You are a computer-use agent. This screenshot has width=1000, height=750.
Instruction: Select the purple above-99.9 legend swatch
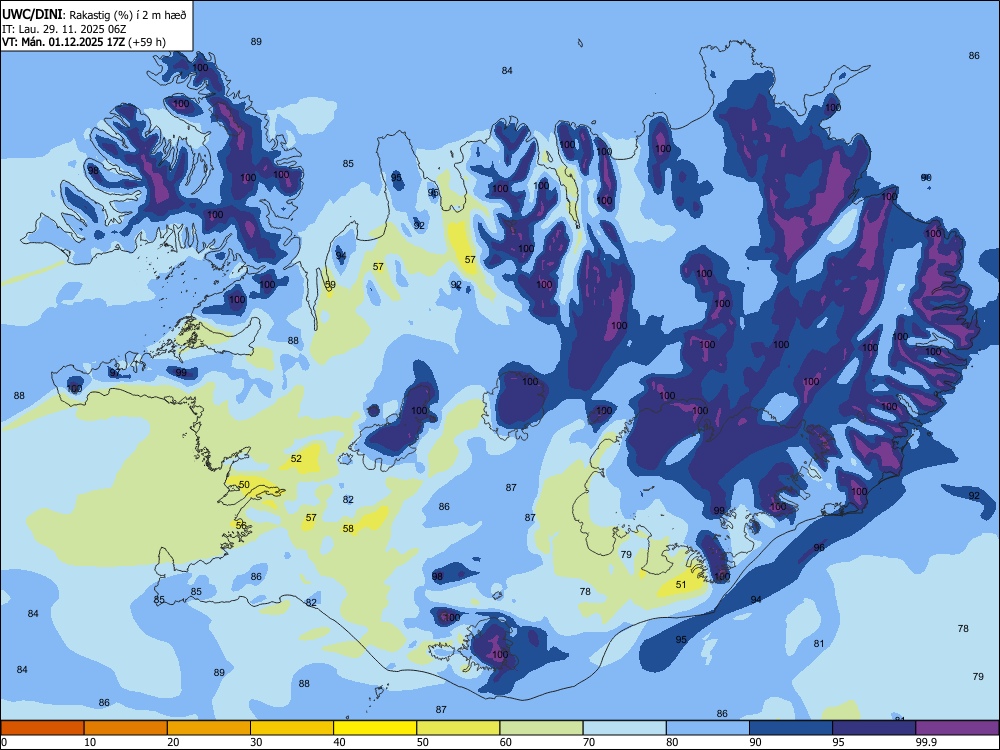point(957,728)
